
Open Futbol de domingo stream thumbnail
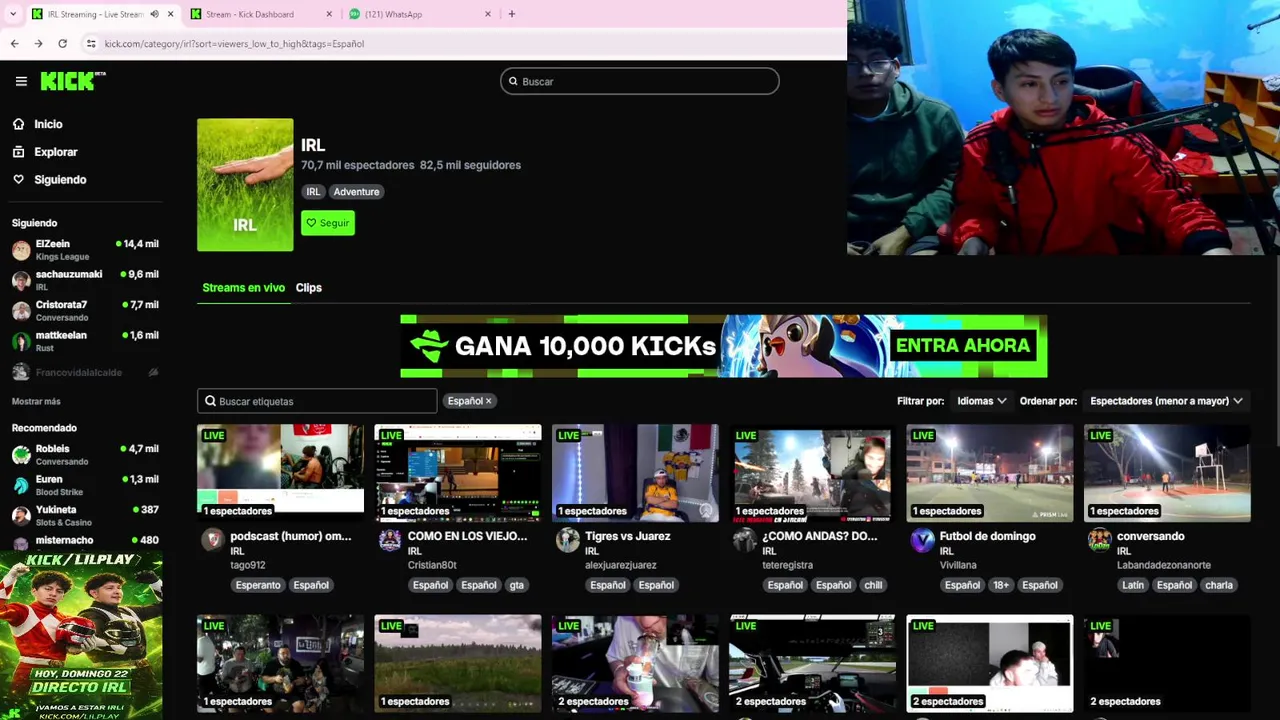point(990,472)
